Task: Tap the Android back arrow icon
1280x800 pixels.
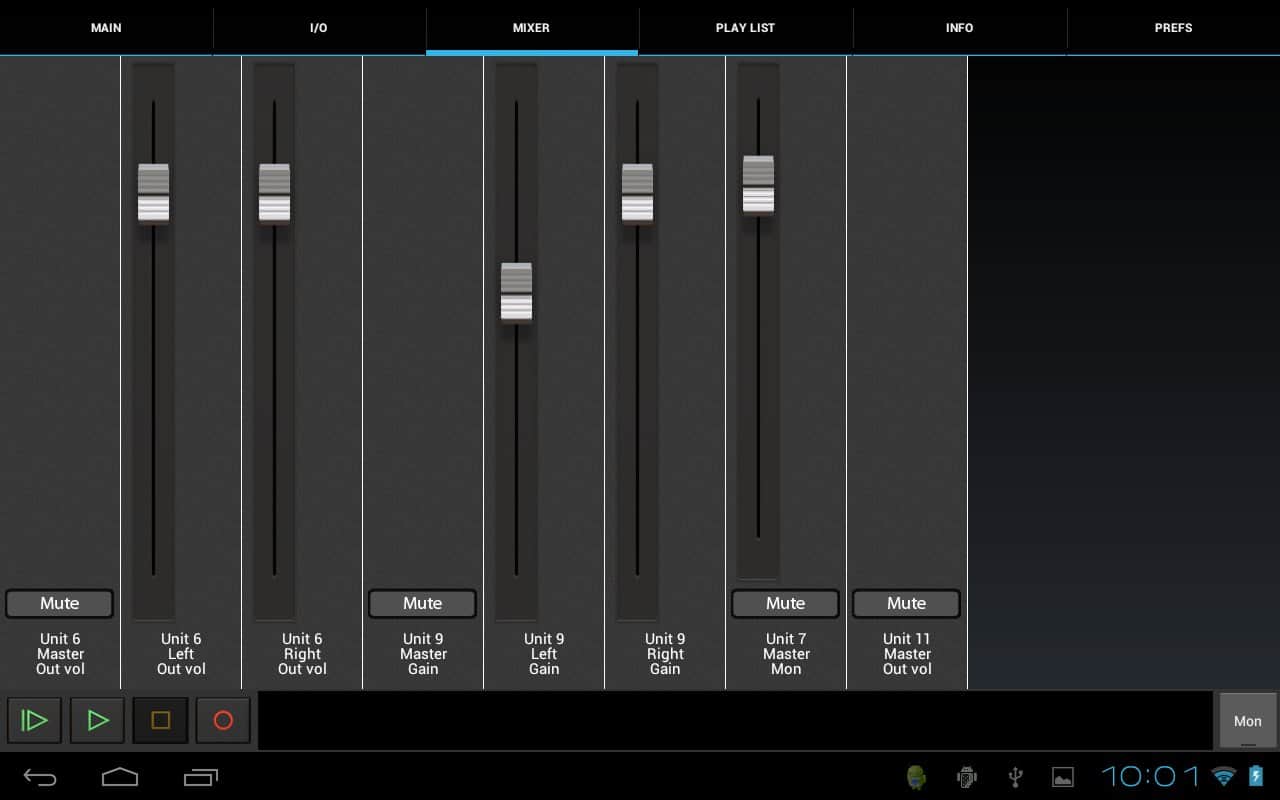Action: click(x=40, y=777)
